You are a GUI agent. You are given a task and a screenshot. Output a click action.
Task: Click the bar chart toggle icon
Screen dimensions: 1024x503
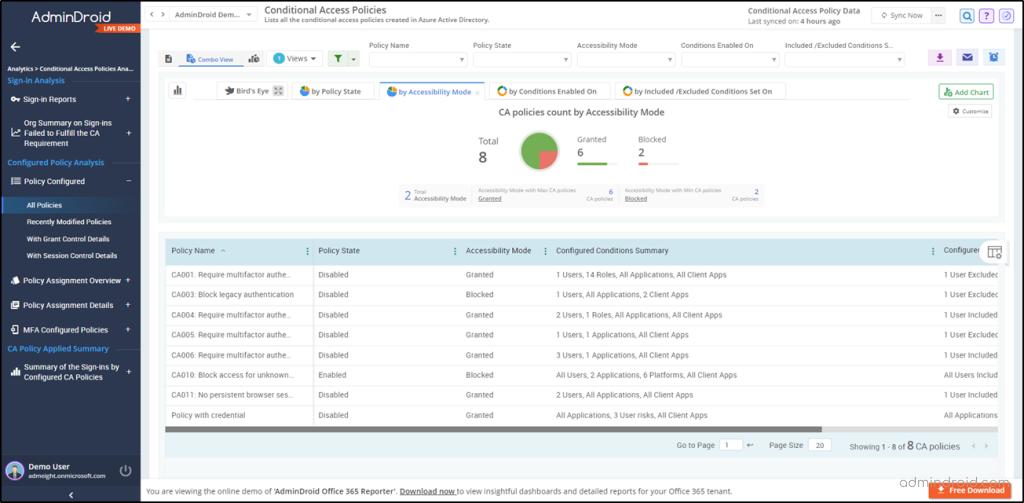178,91
